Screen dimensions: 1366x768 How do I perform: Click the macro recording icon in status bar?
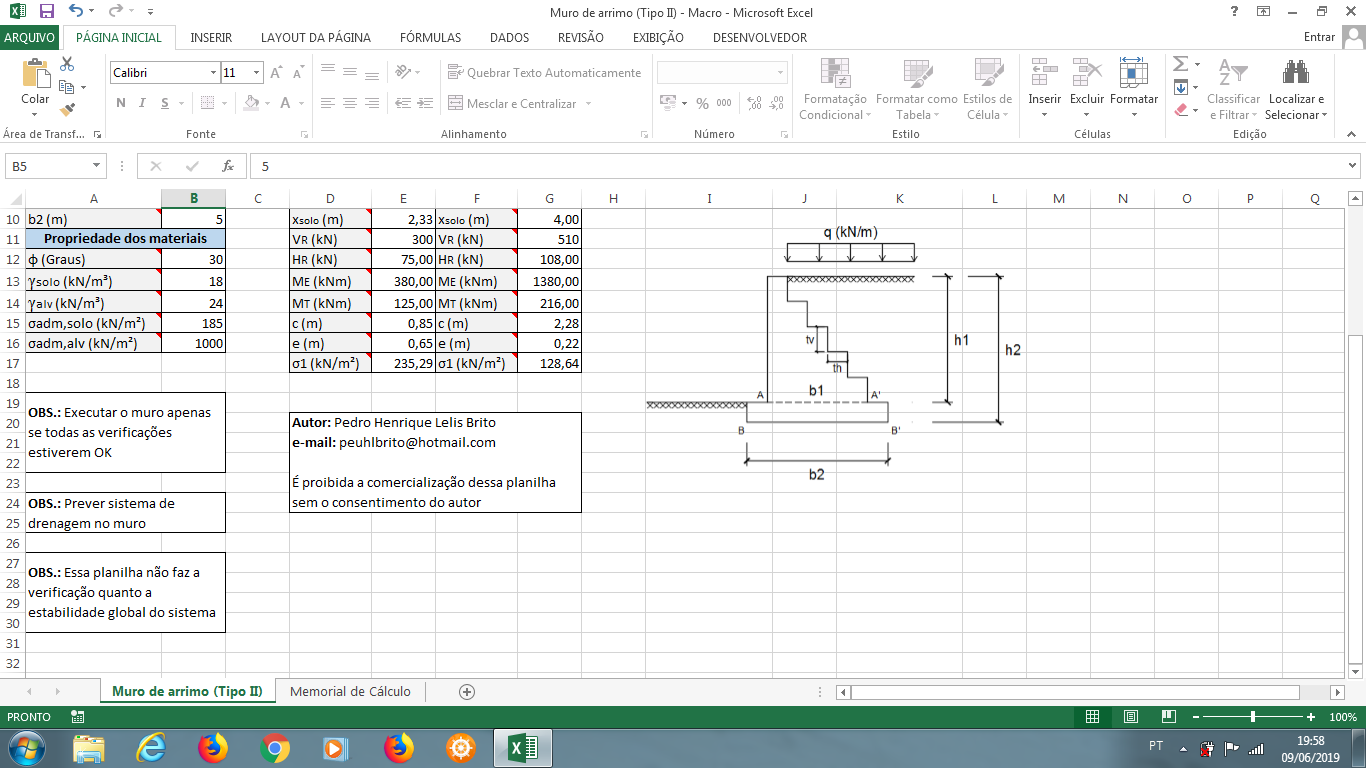point(78,717)
